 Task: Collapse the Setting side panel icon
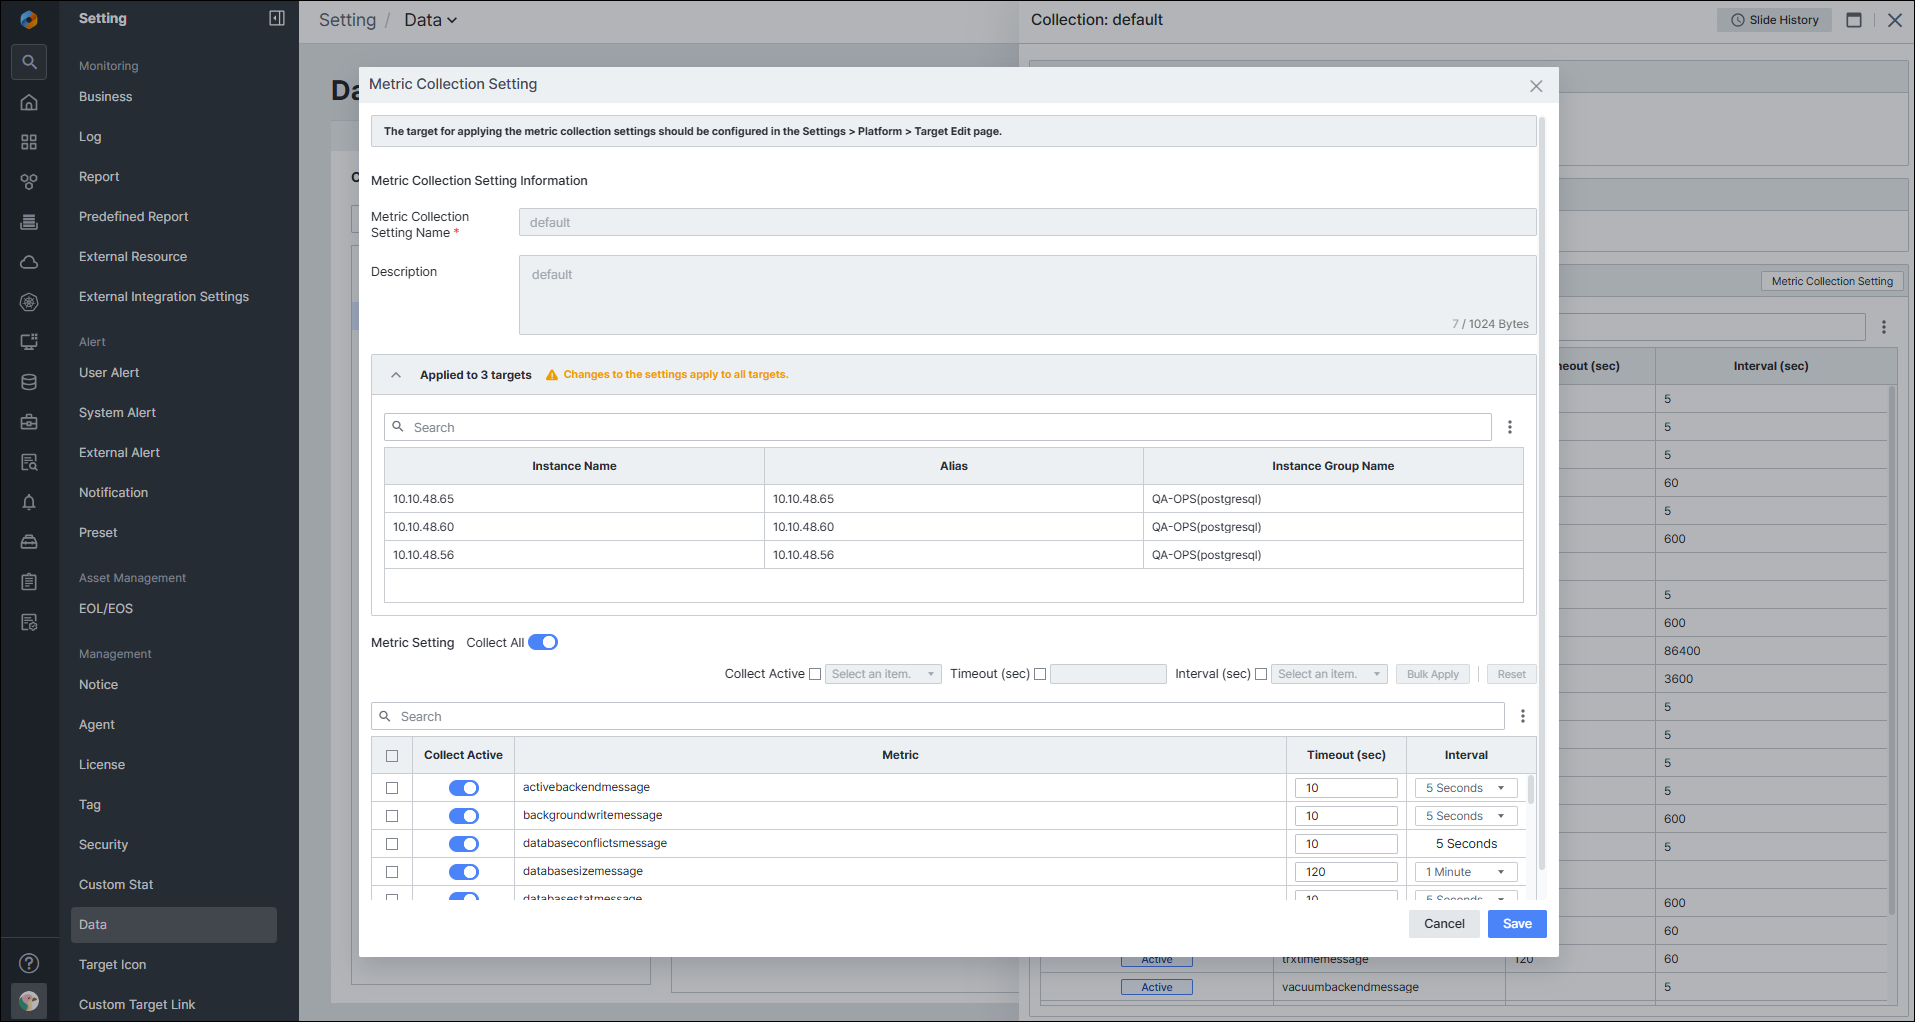click(277, 18)
